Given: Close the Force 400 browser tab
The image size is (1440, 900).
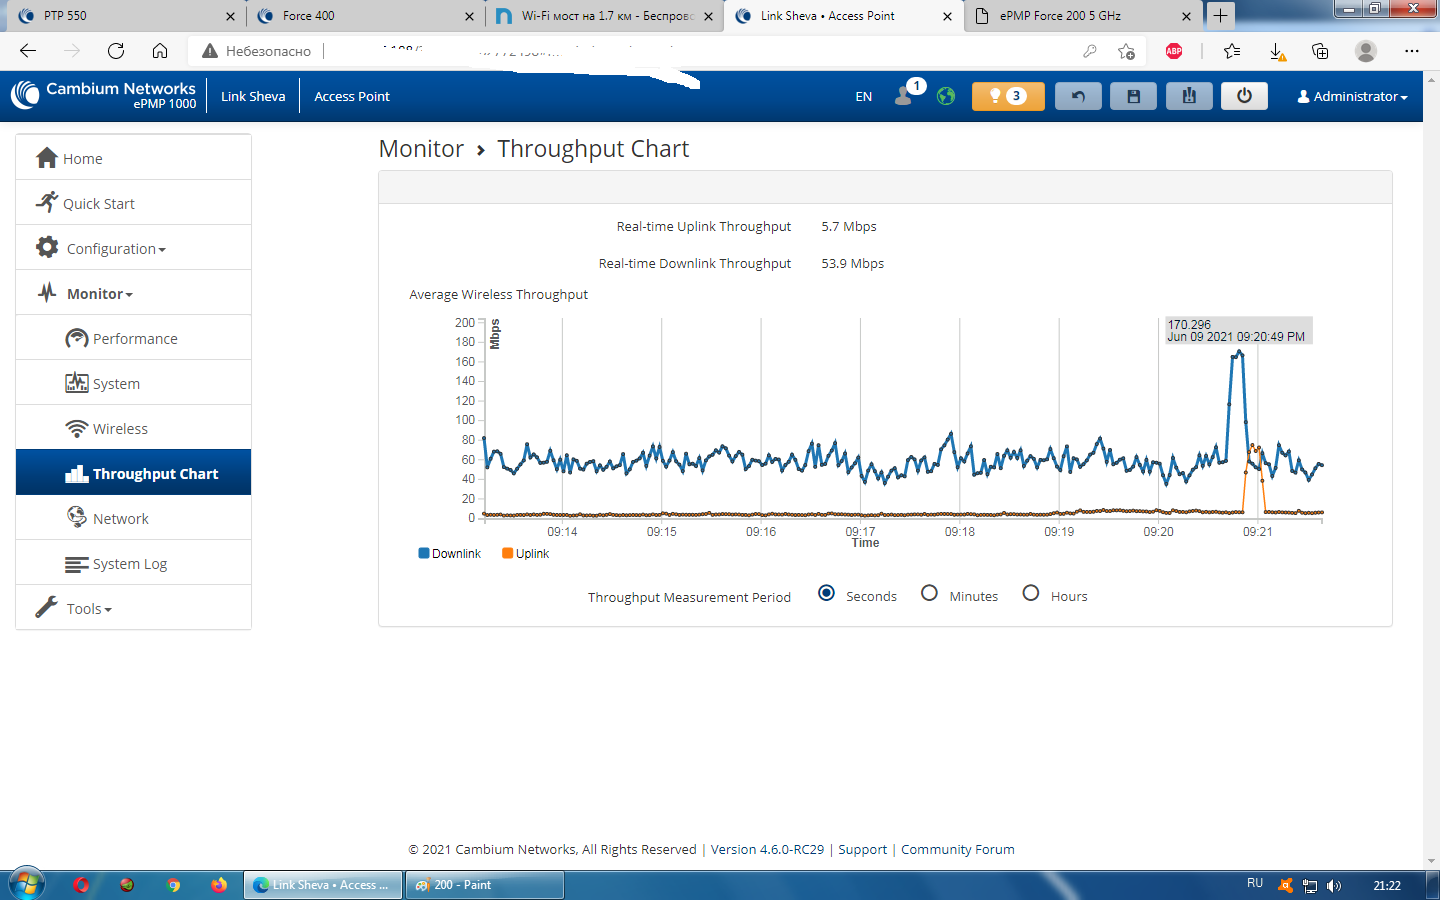Looking at the screenshot, I should (470, 16).
